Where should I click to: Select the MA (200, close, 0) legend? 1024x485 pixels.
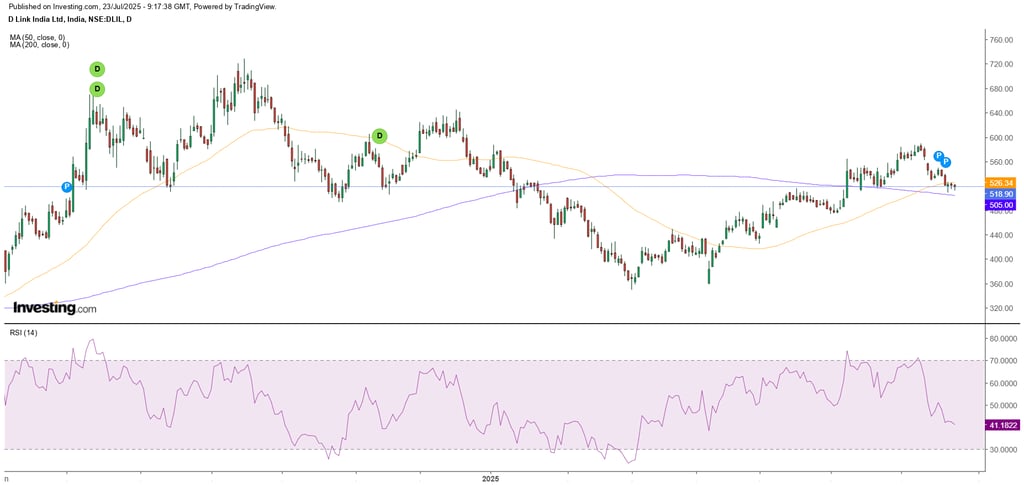[x=40, y=45]
